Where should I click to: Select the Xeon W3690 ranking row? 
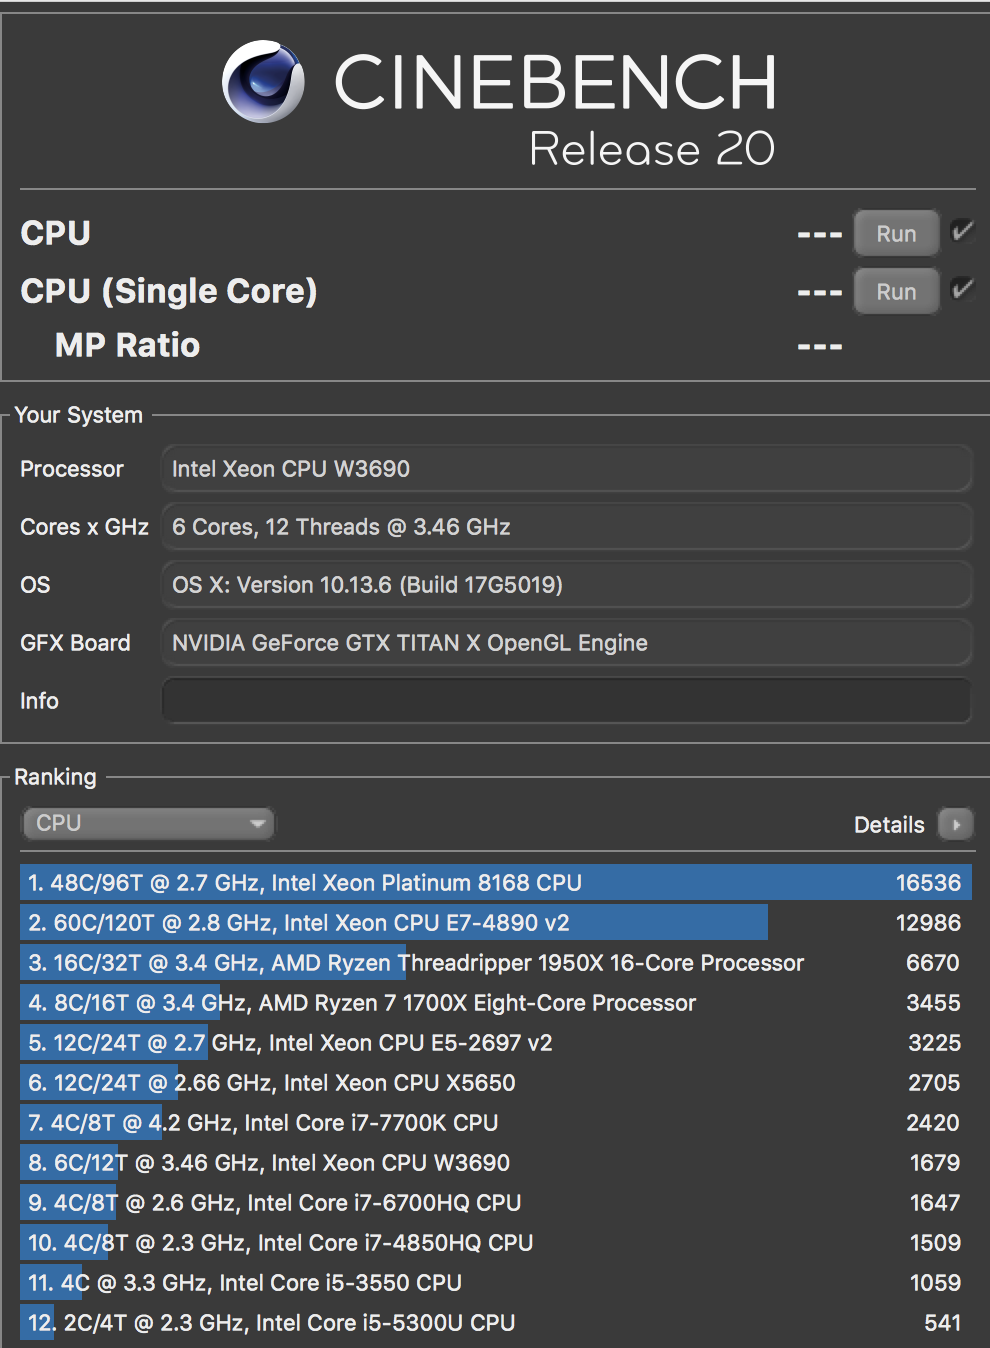495,1163
